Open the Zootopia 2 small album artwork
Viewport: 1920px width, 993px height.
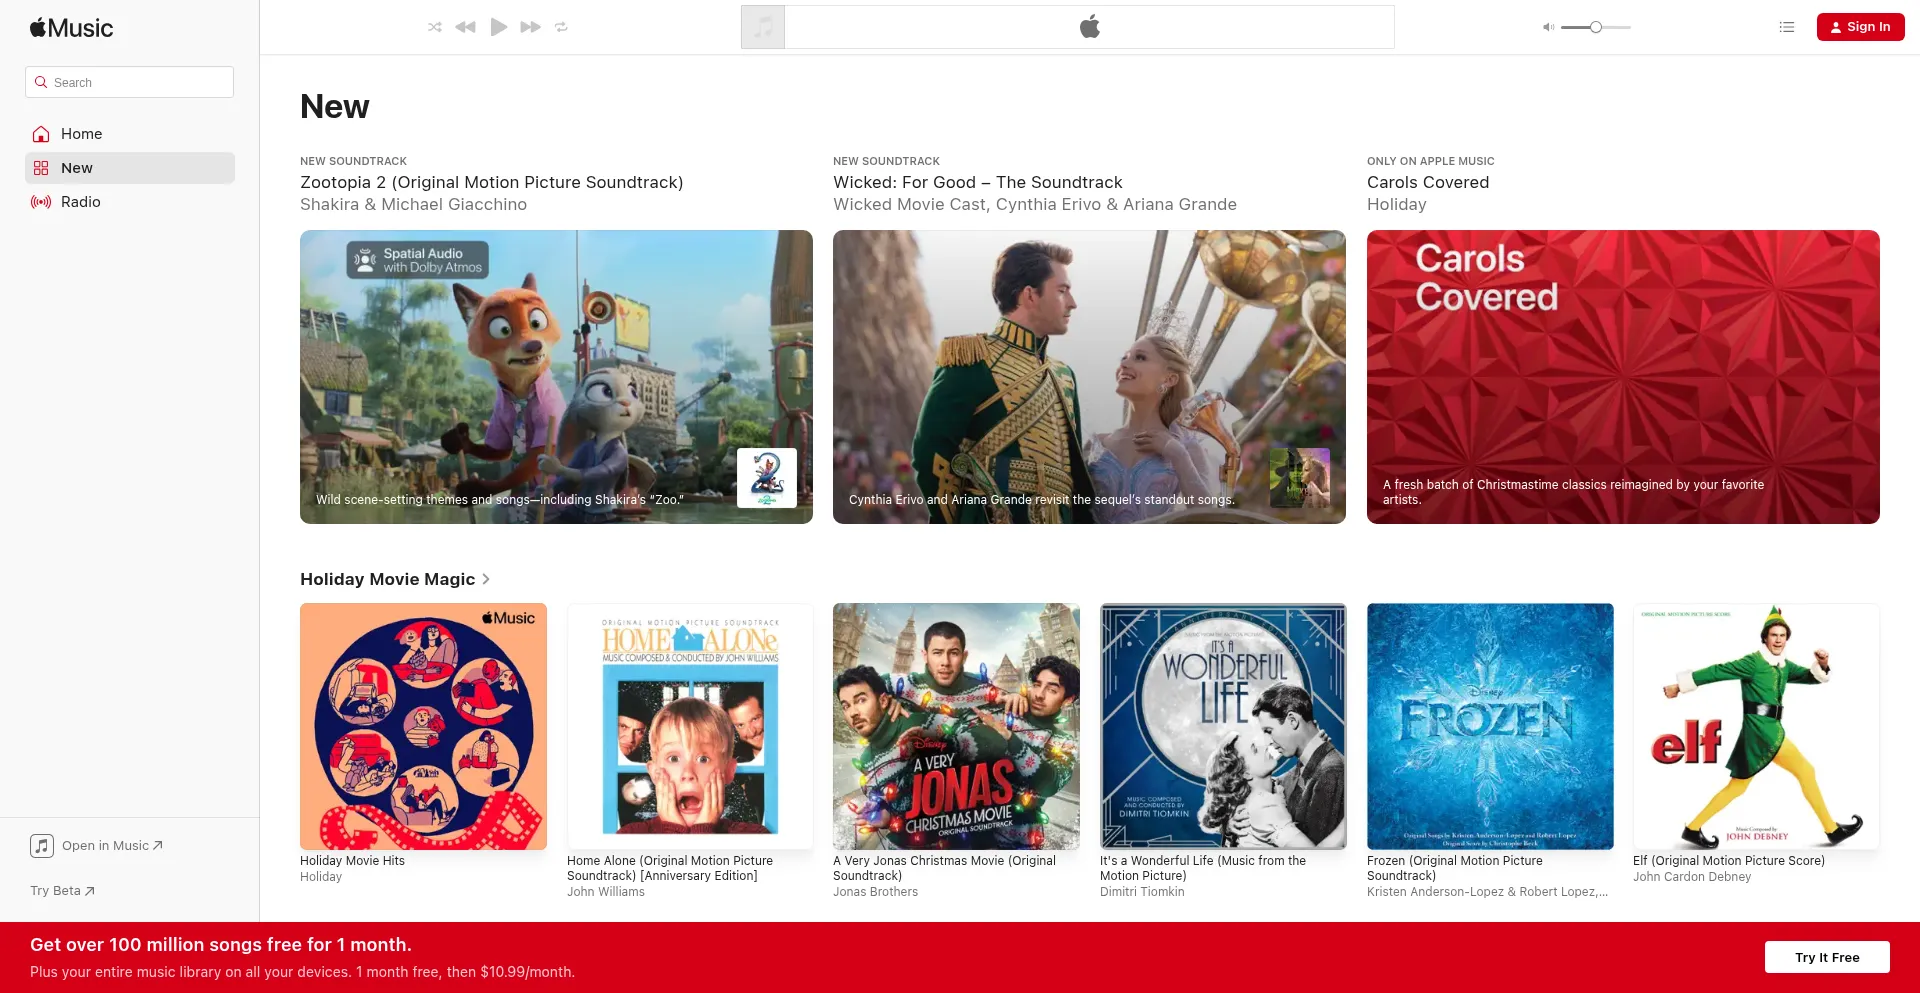767,478
